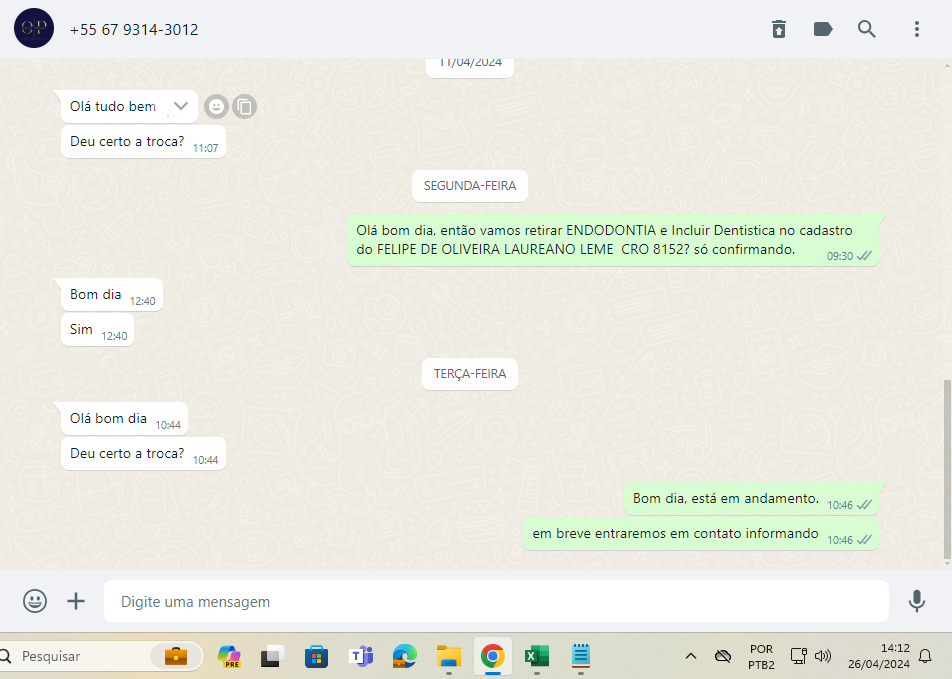Click the 'Deu certo a troca?' 11:07 message

point(143,142)
